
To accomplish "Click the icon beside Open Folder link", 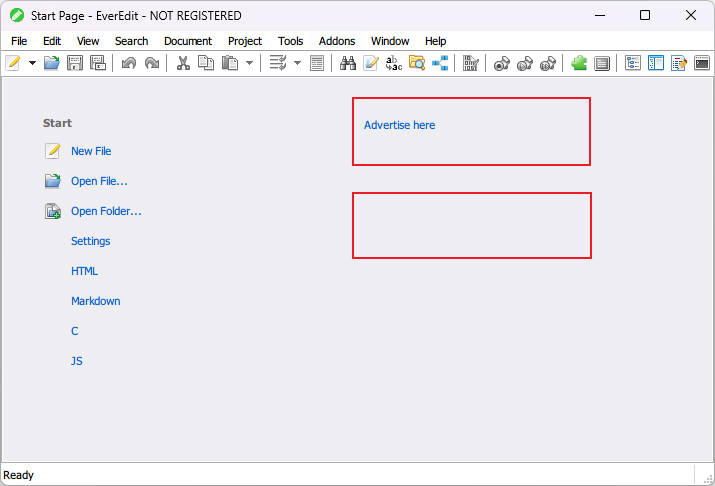I will [x=52, y=211].
